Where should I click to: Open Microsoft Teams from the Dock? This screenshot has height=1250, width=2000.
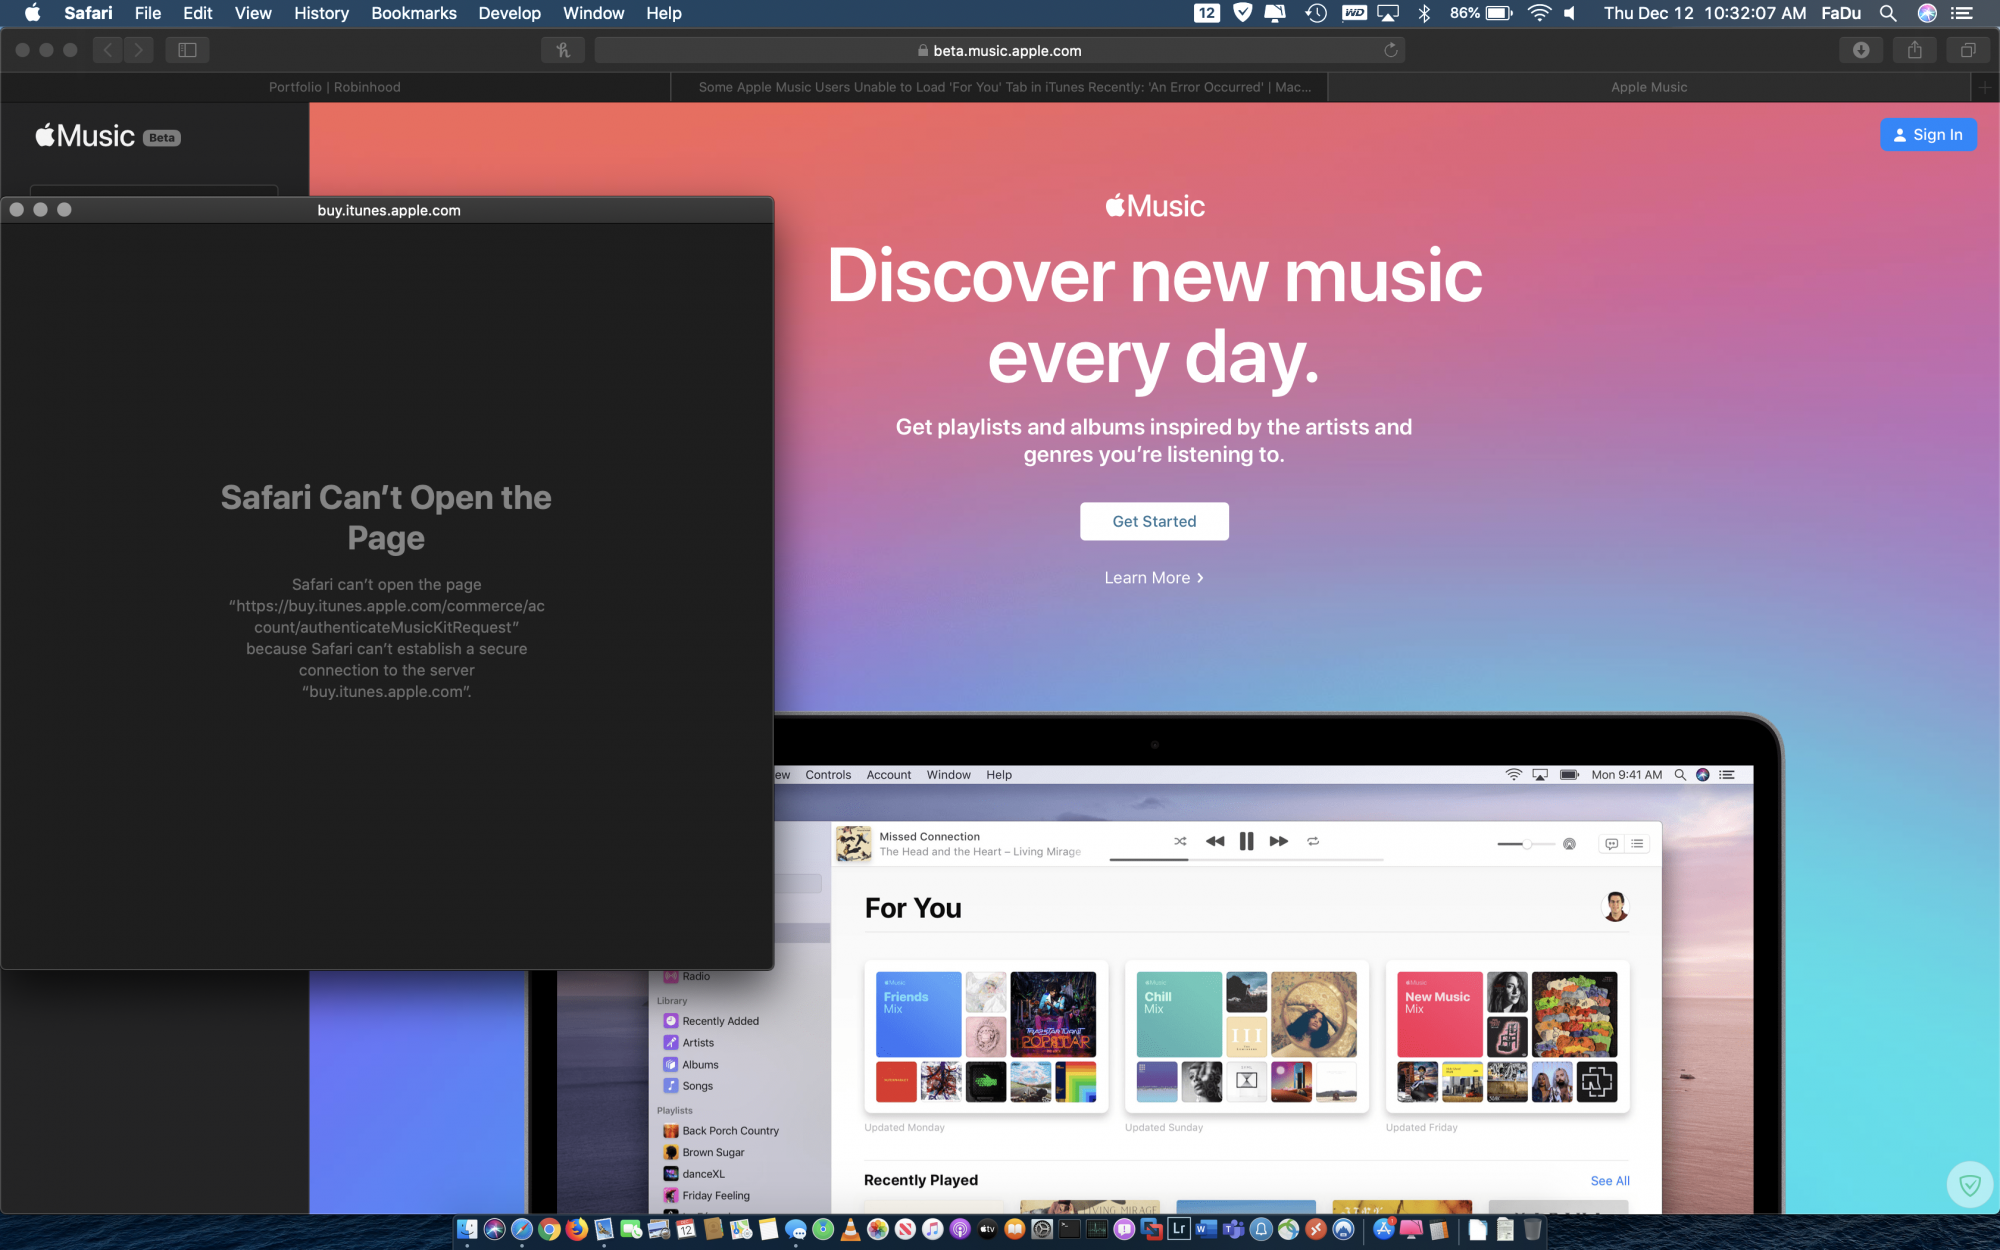pyautogui.click(x=1234, y=1230)
